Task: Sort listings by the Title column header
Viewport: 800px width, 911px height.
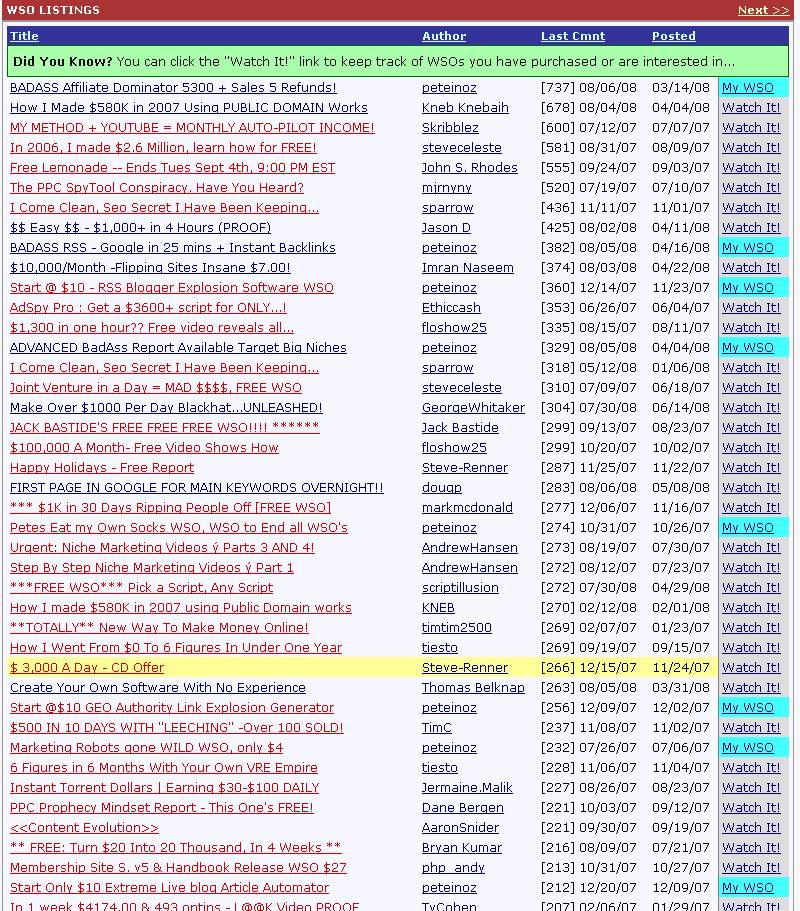Action: point(24,36)
